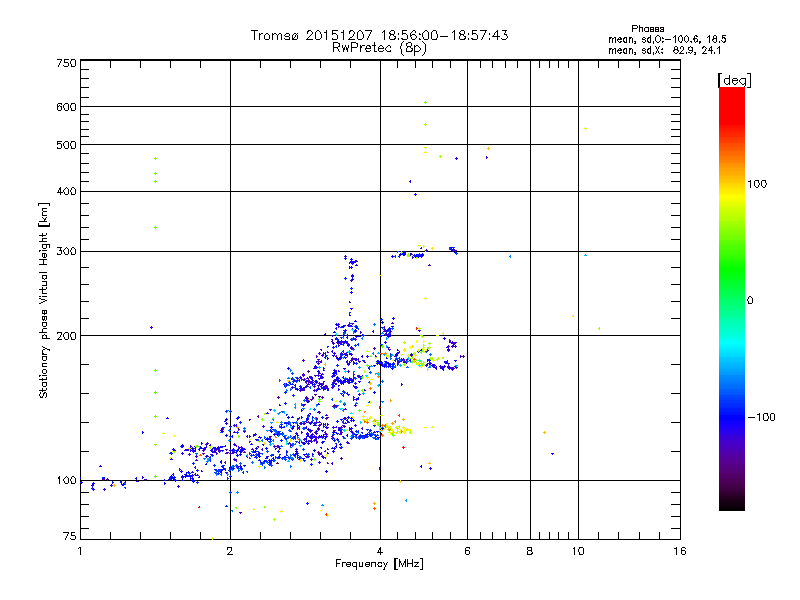Viewport: 800px width, 600px height.
Task: Click the x-axis tick label '8'
Action: 530,551
